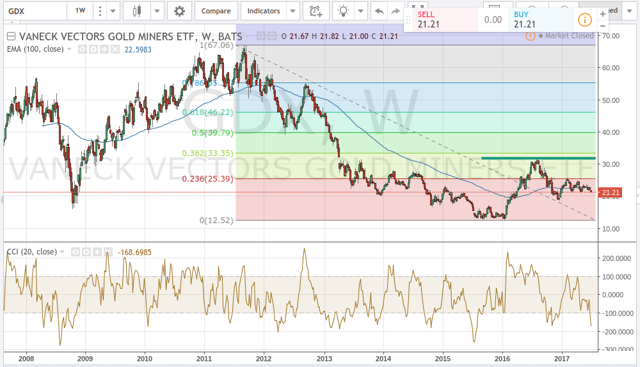Click the 2013 label on time axis
Viewport: 640px width, 367px height.
pyautogui.click(x=324, y=358)
